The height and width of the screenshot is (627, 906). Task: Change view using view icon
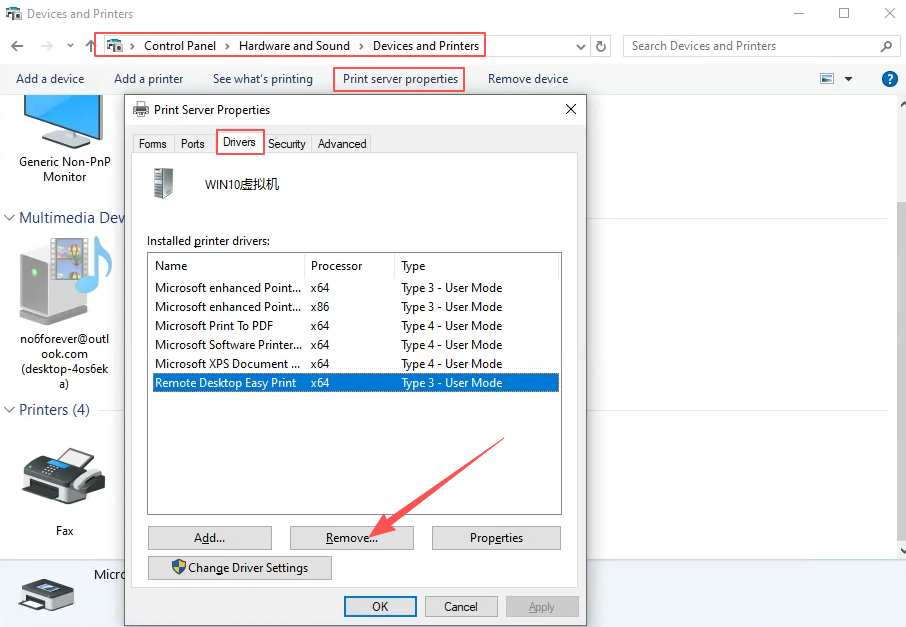[x=827, y=79]
